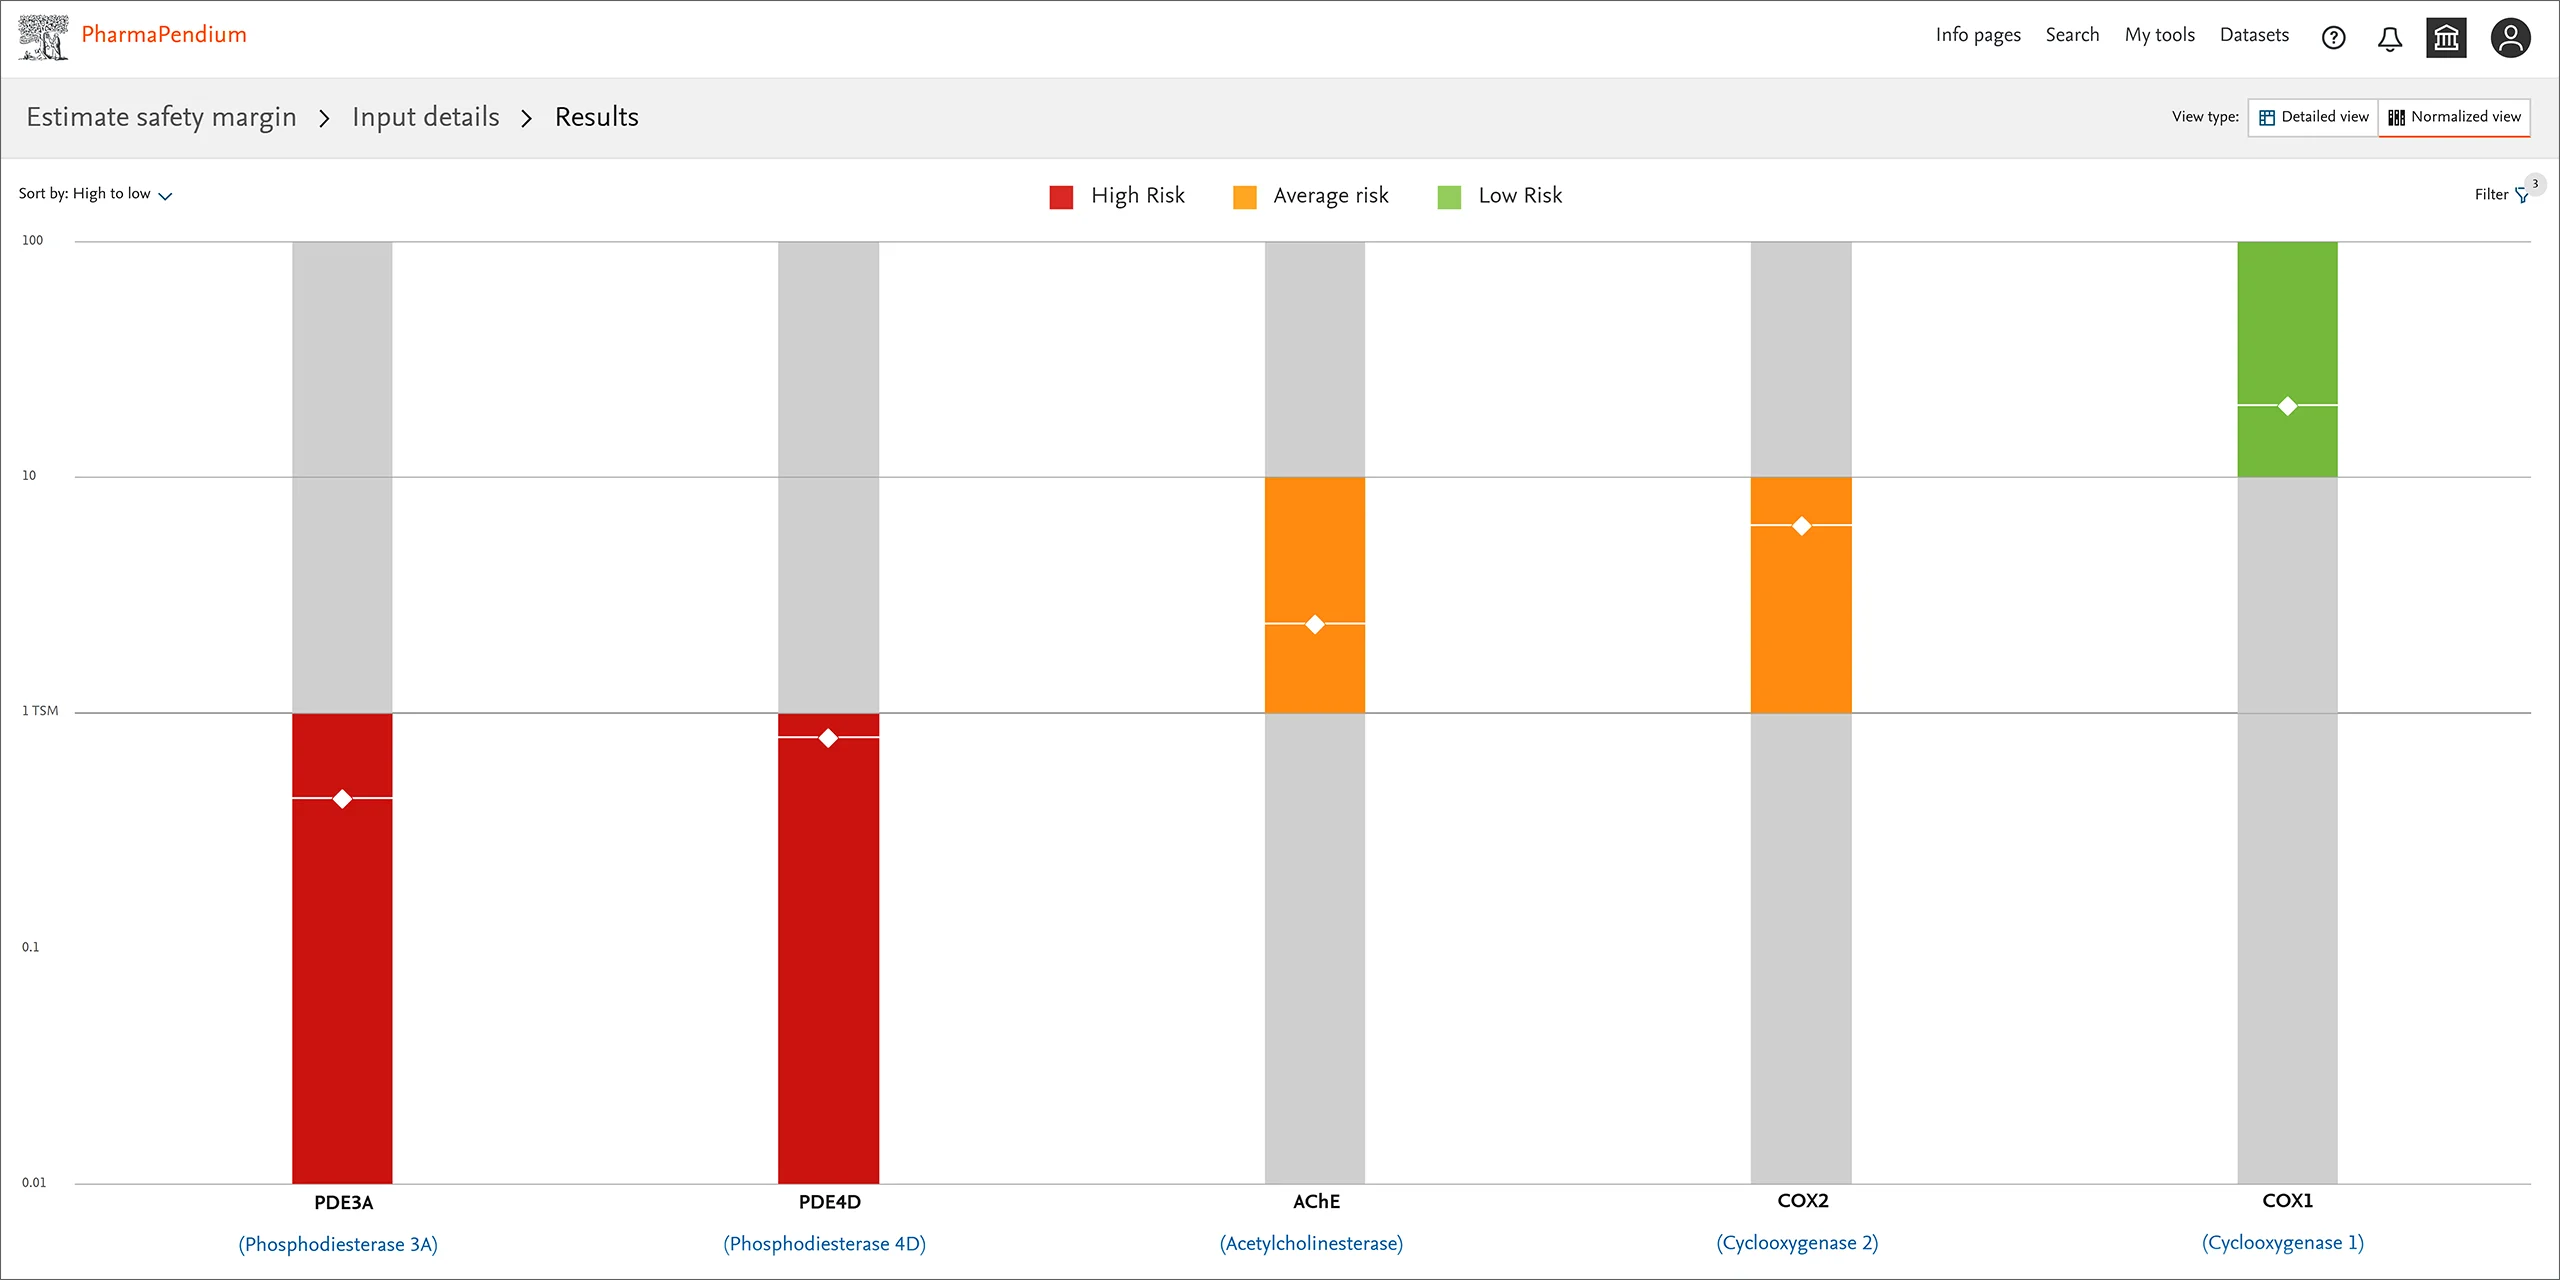Go back to Estimate safety margin breadcrumb
This screenshot has height=1280, width=2560.
[161, 117]
